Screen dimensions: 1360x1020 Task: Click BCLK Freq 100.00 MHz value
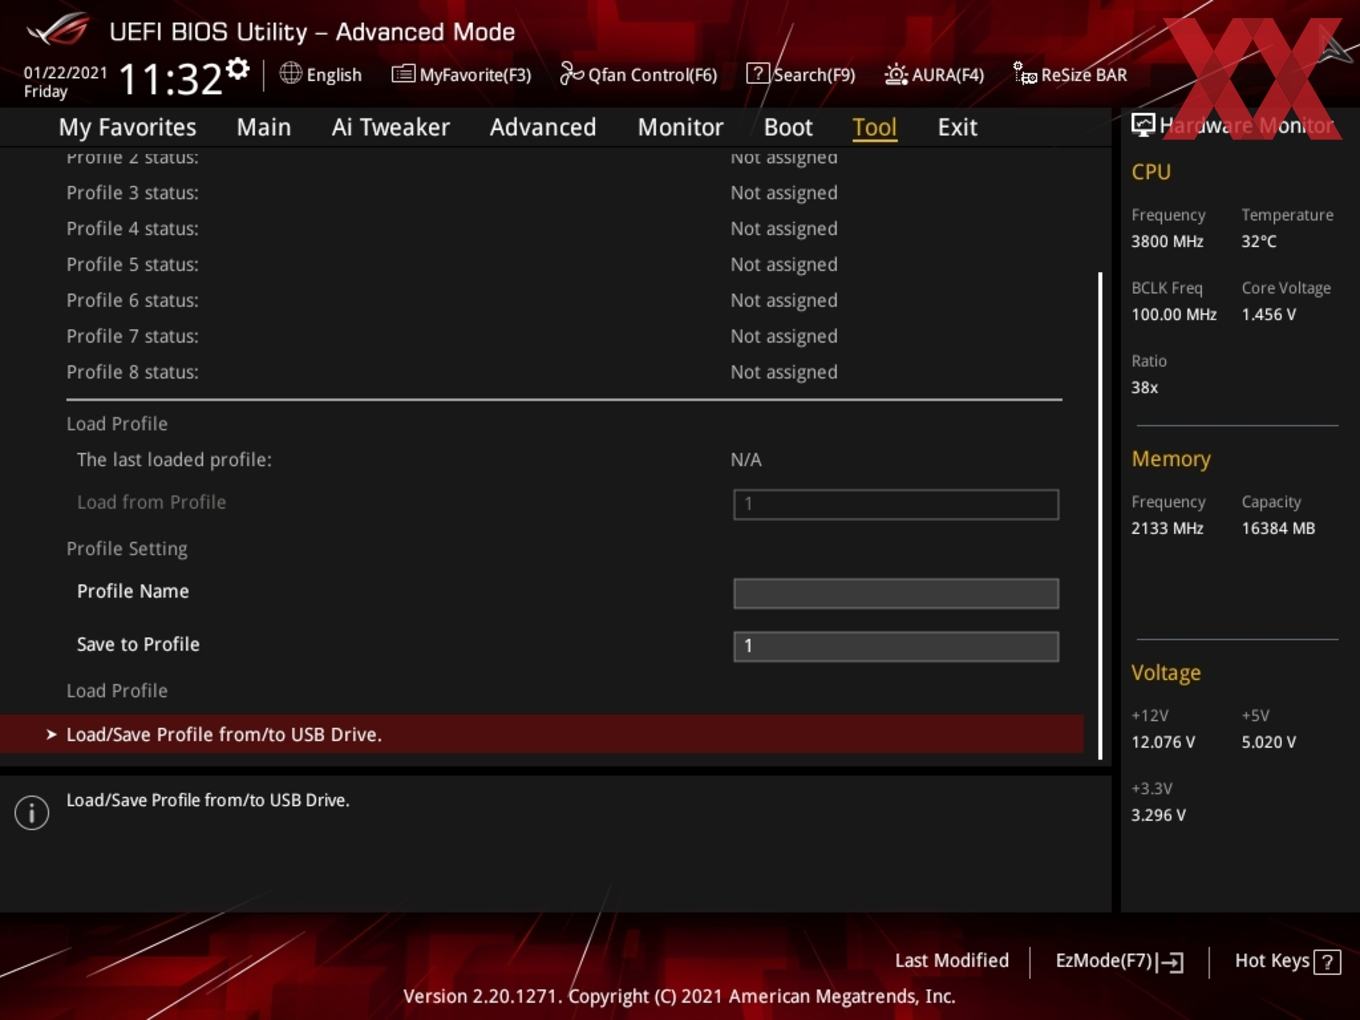click(1174, 314)
